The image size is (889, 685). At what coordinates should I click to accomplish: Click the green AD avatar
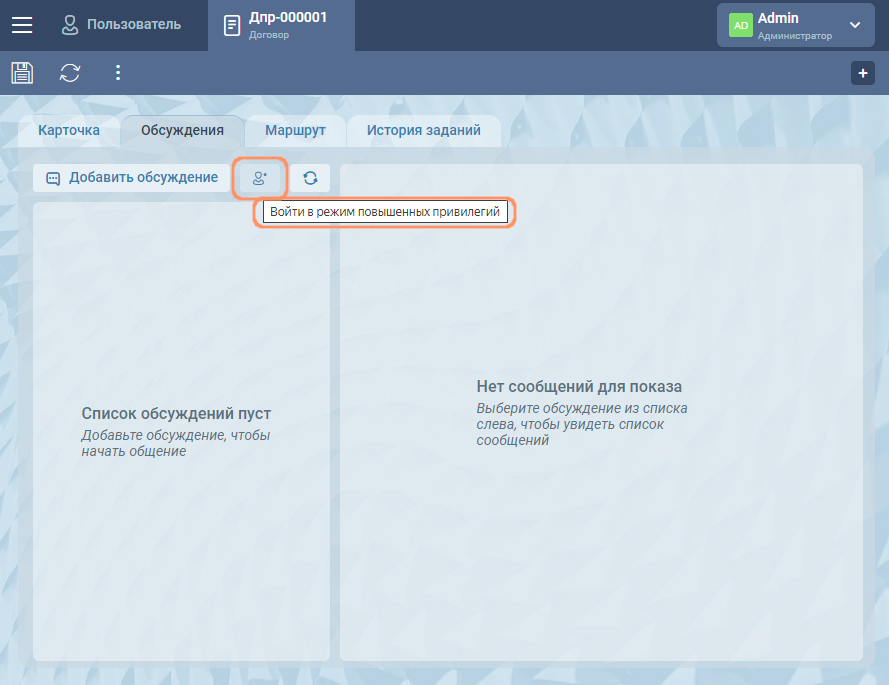pyautogui.click(x=741, y=25)
